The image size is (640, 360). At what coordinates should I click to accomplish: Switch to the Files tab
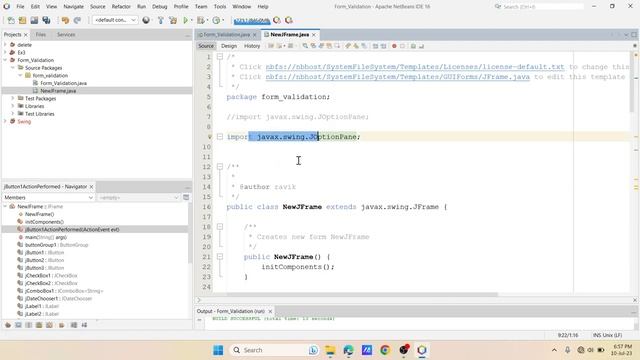point(41,35)
